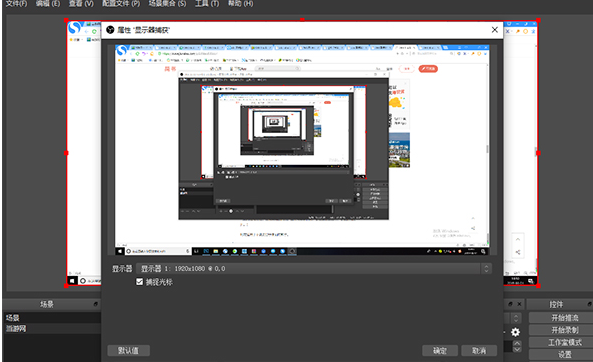Close the 属性 '显示器捕获' dialog
The height and width of the screenshot is (362, 593).
tap(494, 30)
